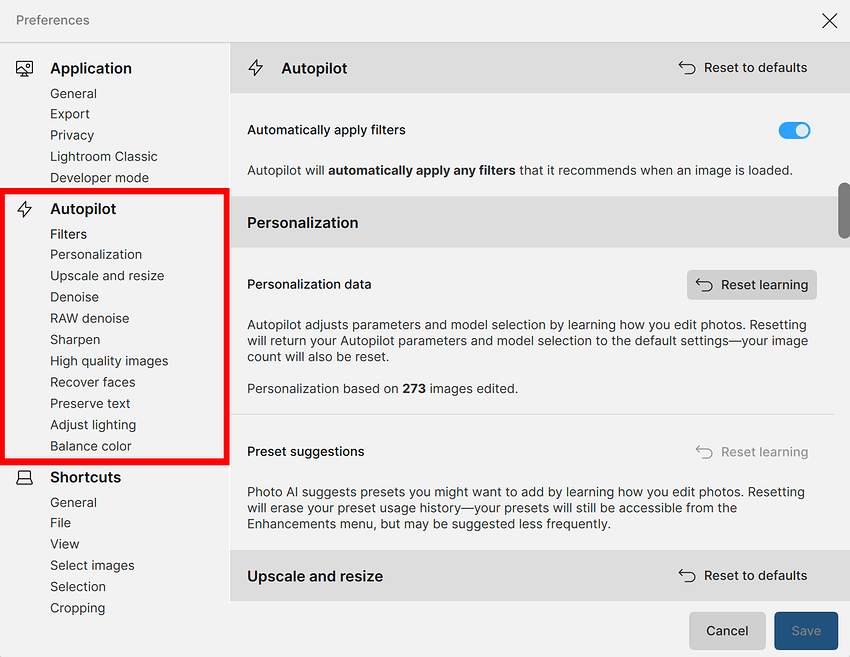Select Developer mode in the sidebar
The height and width of the screenshot is (657, 850).
(100, 178)
